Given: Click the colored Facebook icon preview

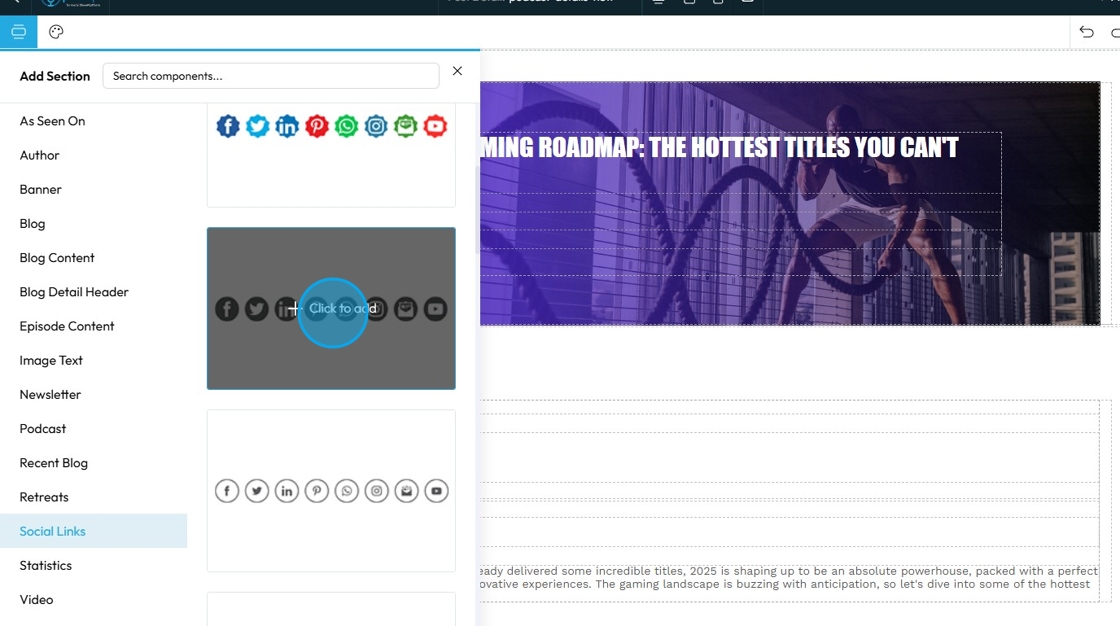Looking at the screenshot, I should (228, 126).
